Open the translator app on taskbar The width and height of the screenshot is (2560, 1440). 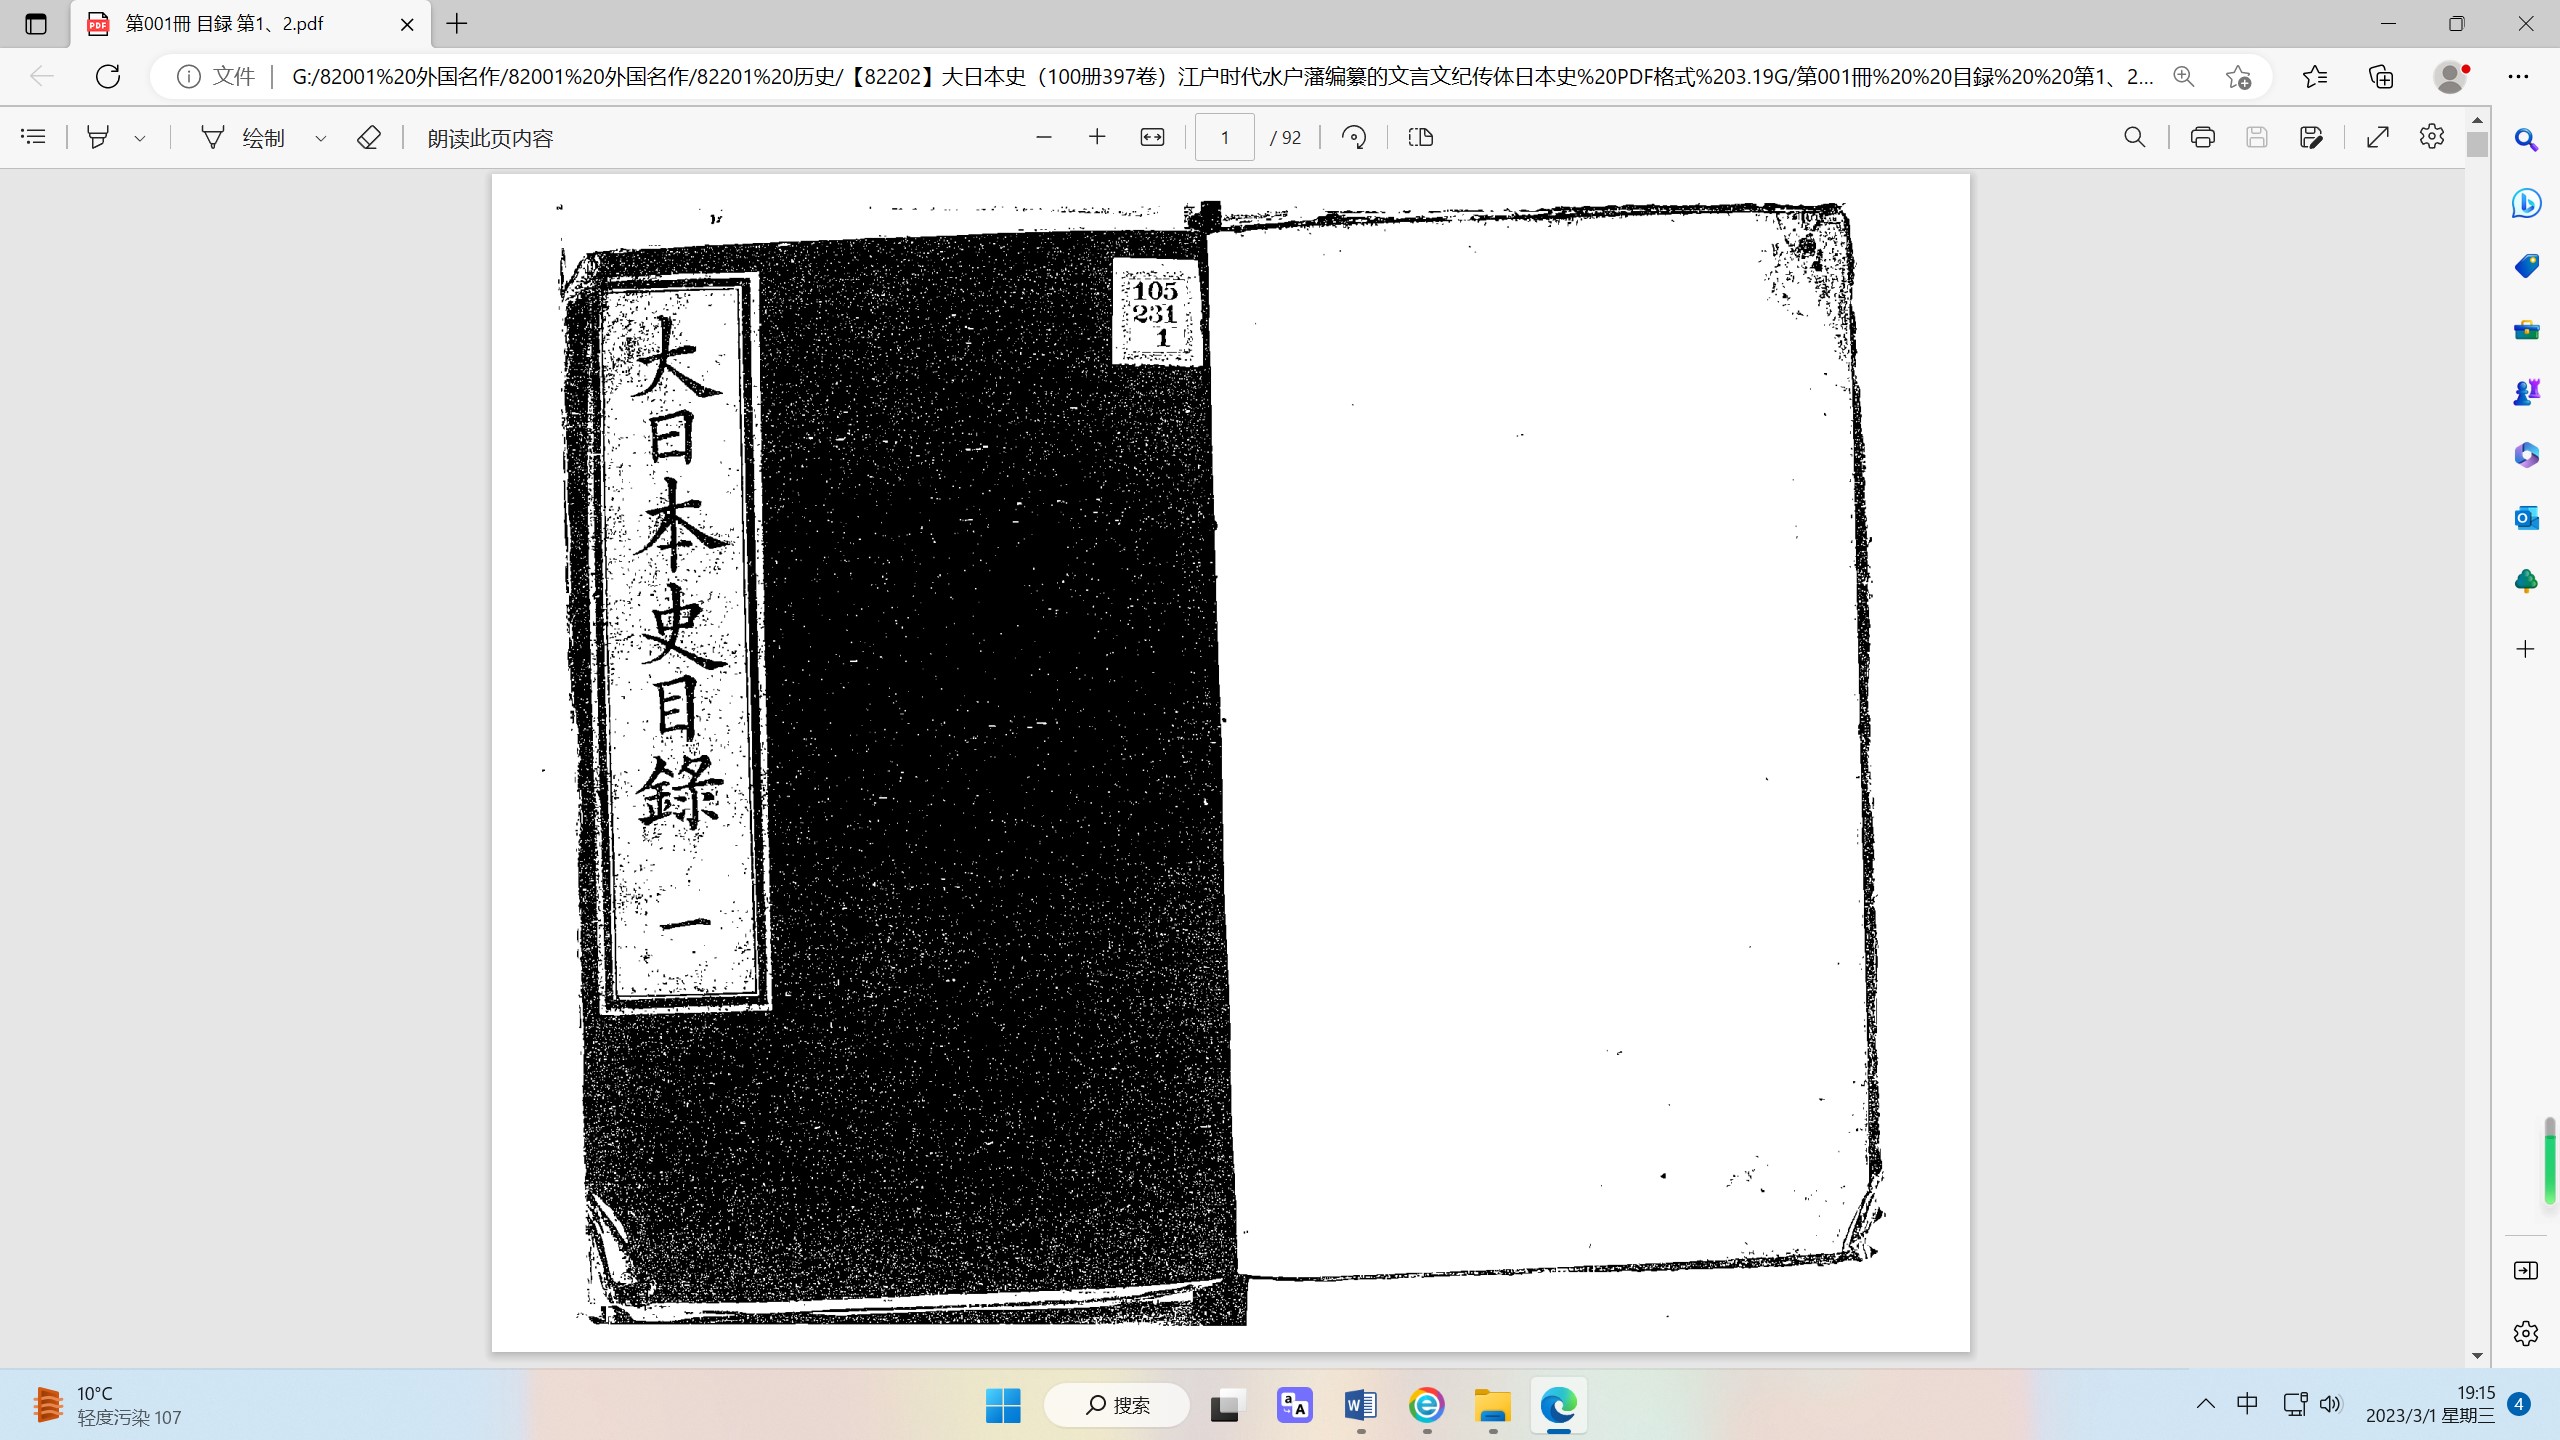click(x=1295, y=1405)
